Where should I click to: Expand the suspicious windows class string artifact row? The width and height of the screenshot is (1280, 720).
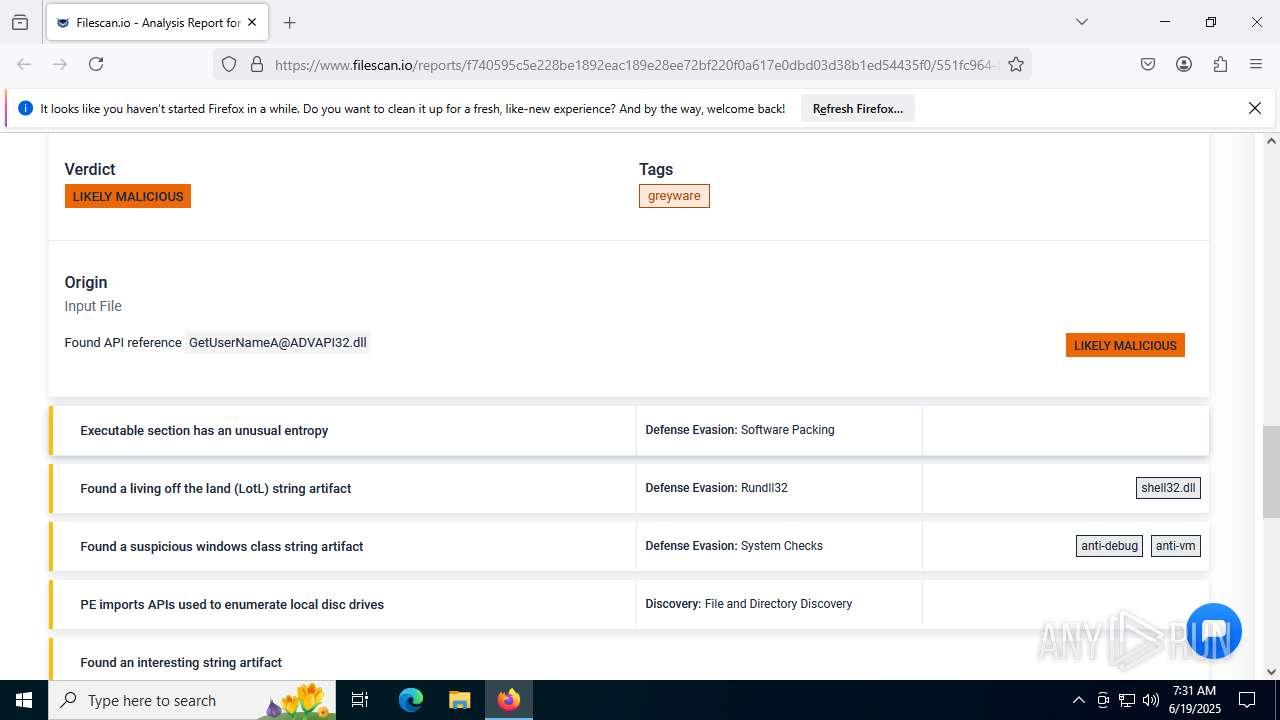click(x=629, y=546)
